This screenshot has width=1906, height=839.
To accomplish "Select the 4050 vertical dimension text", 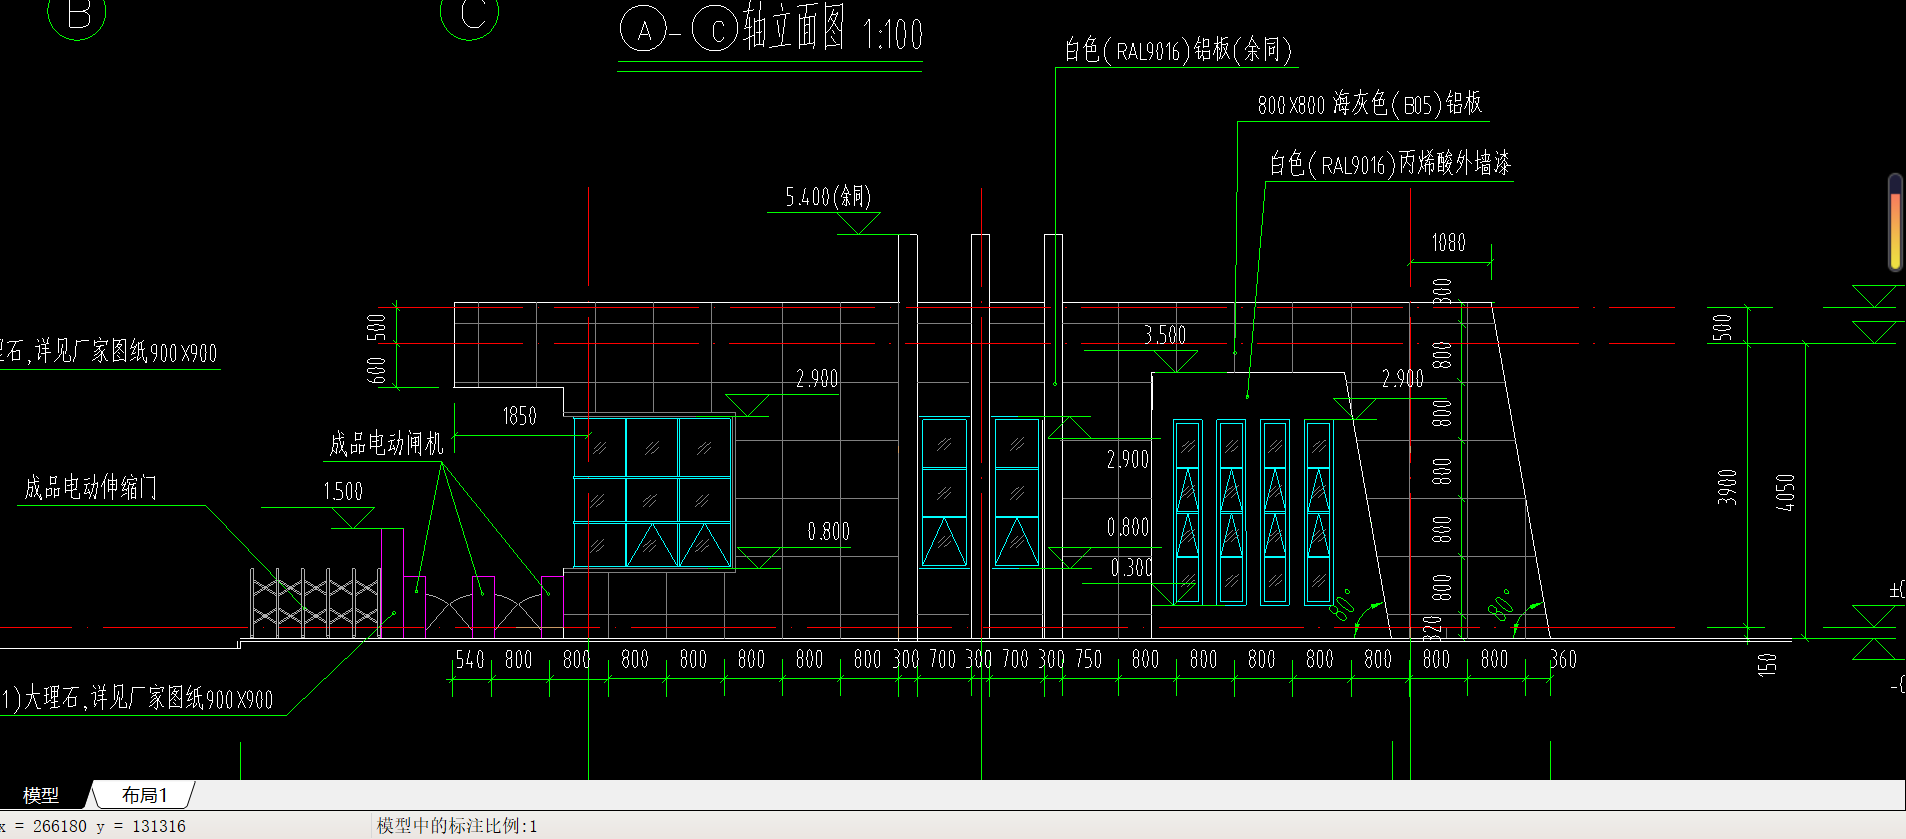I will pyautogui.click(x=1785, y=492).
